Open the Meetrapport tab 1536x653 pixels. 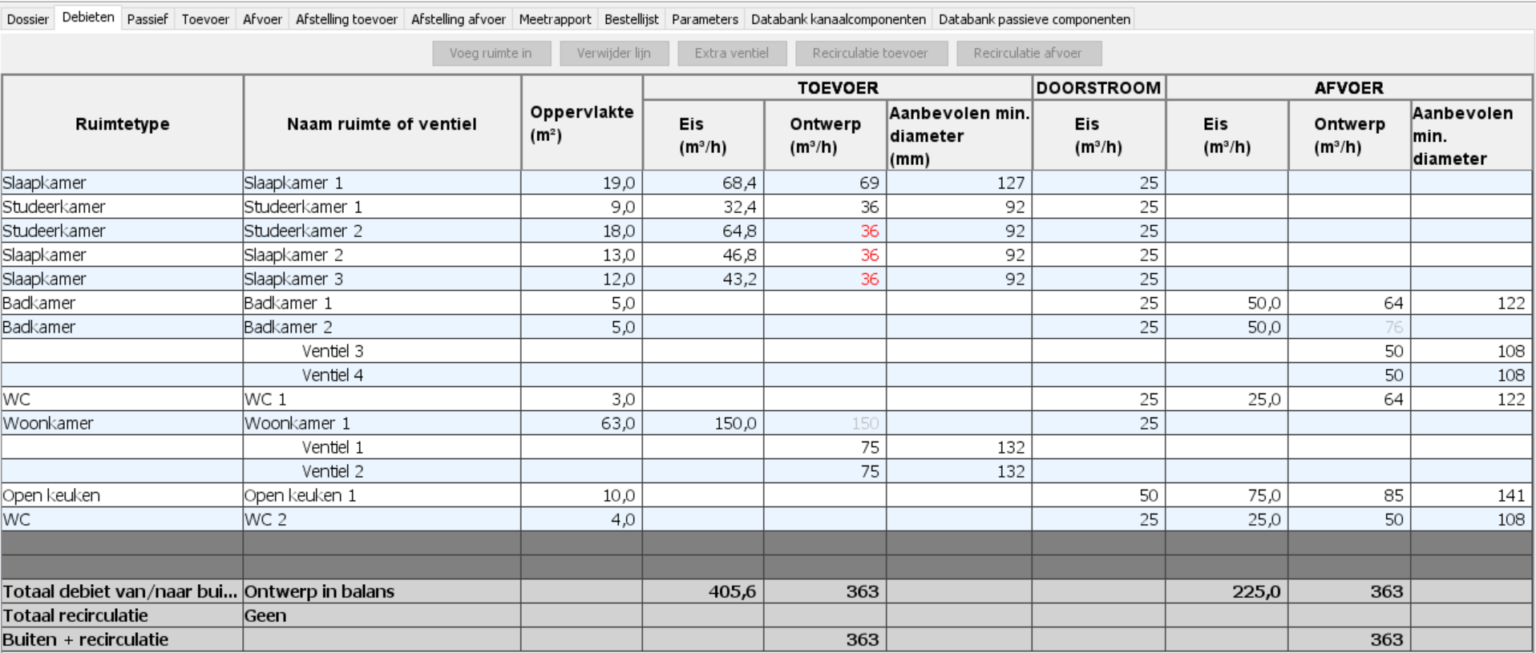tap(557, 19)
